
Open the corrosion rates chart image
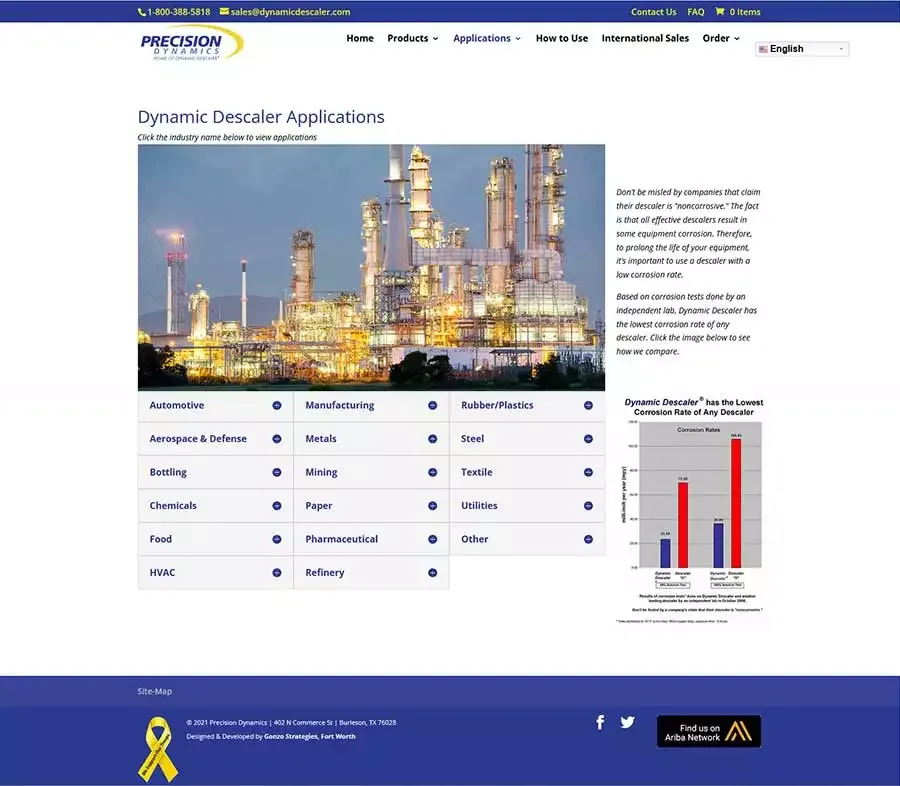click(690, 508)
